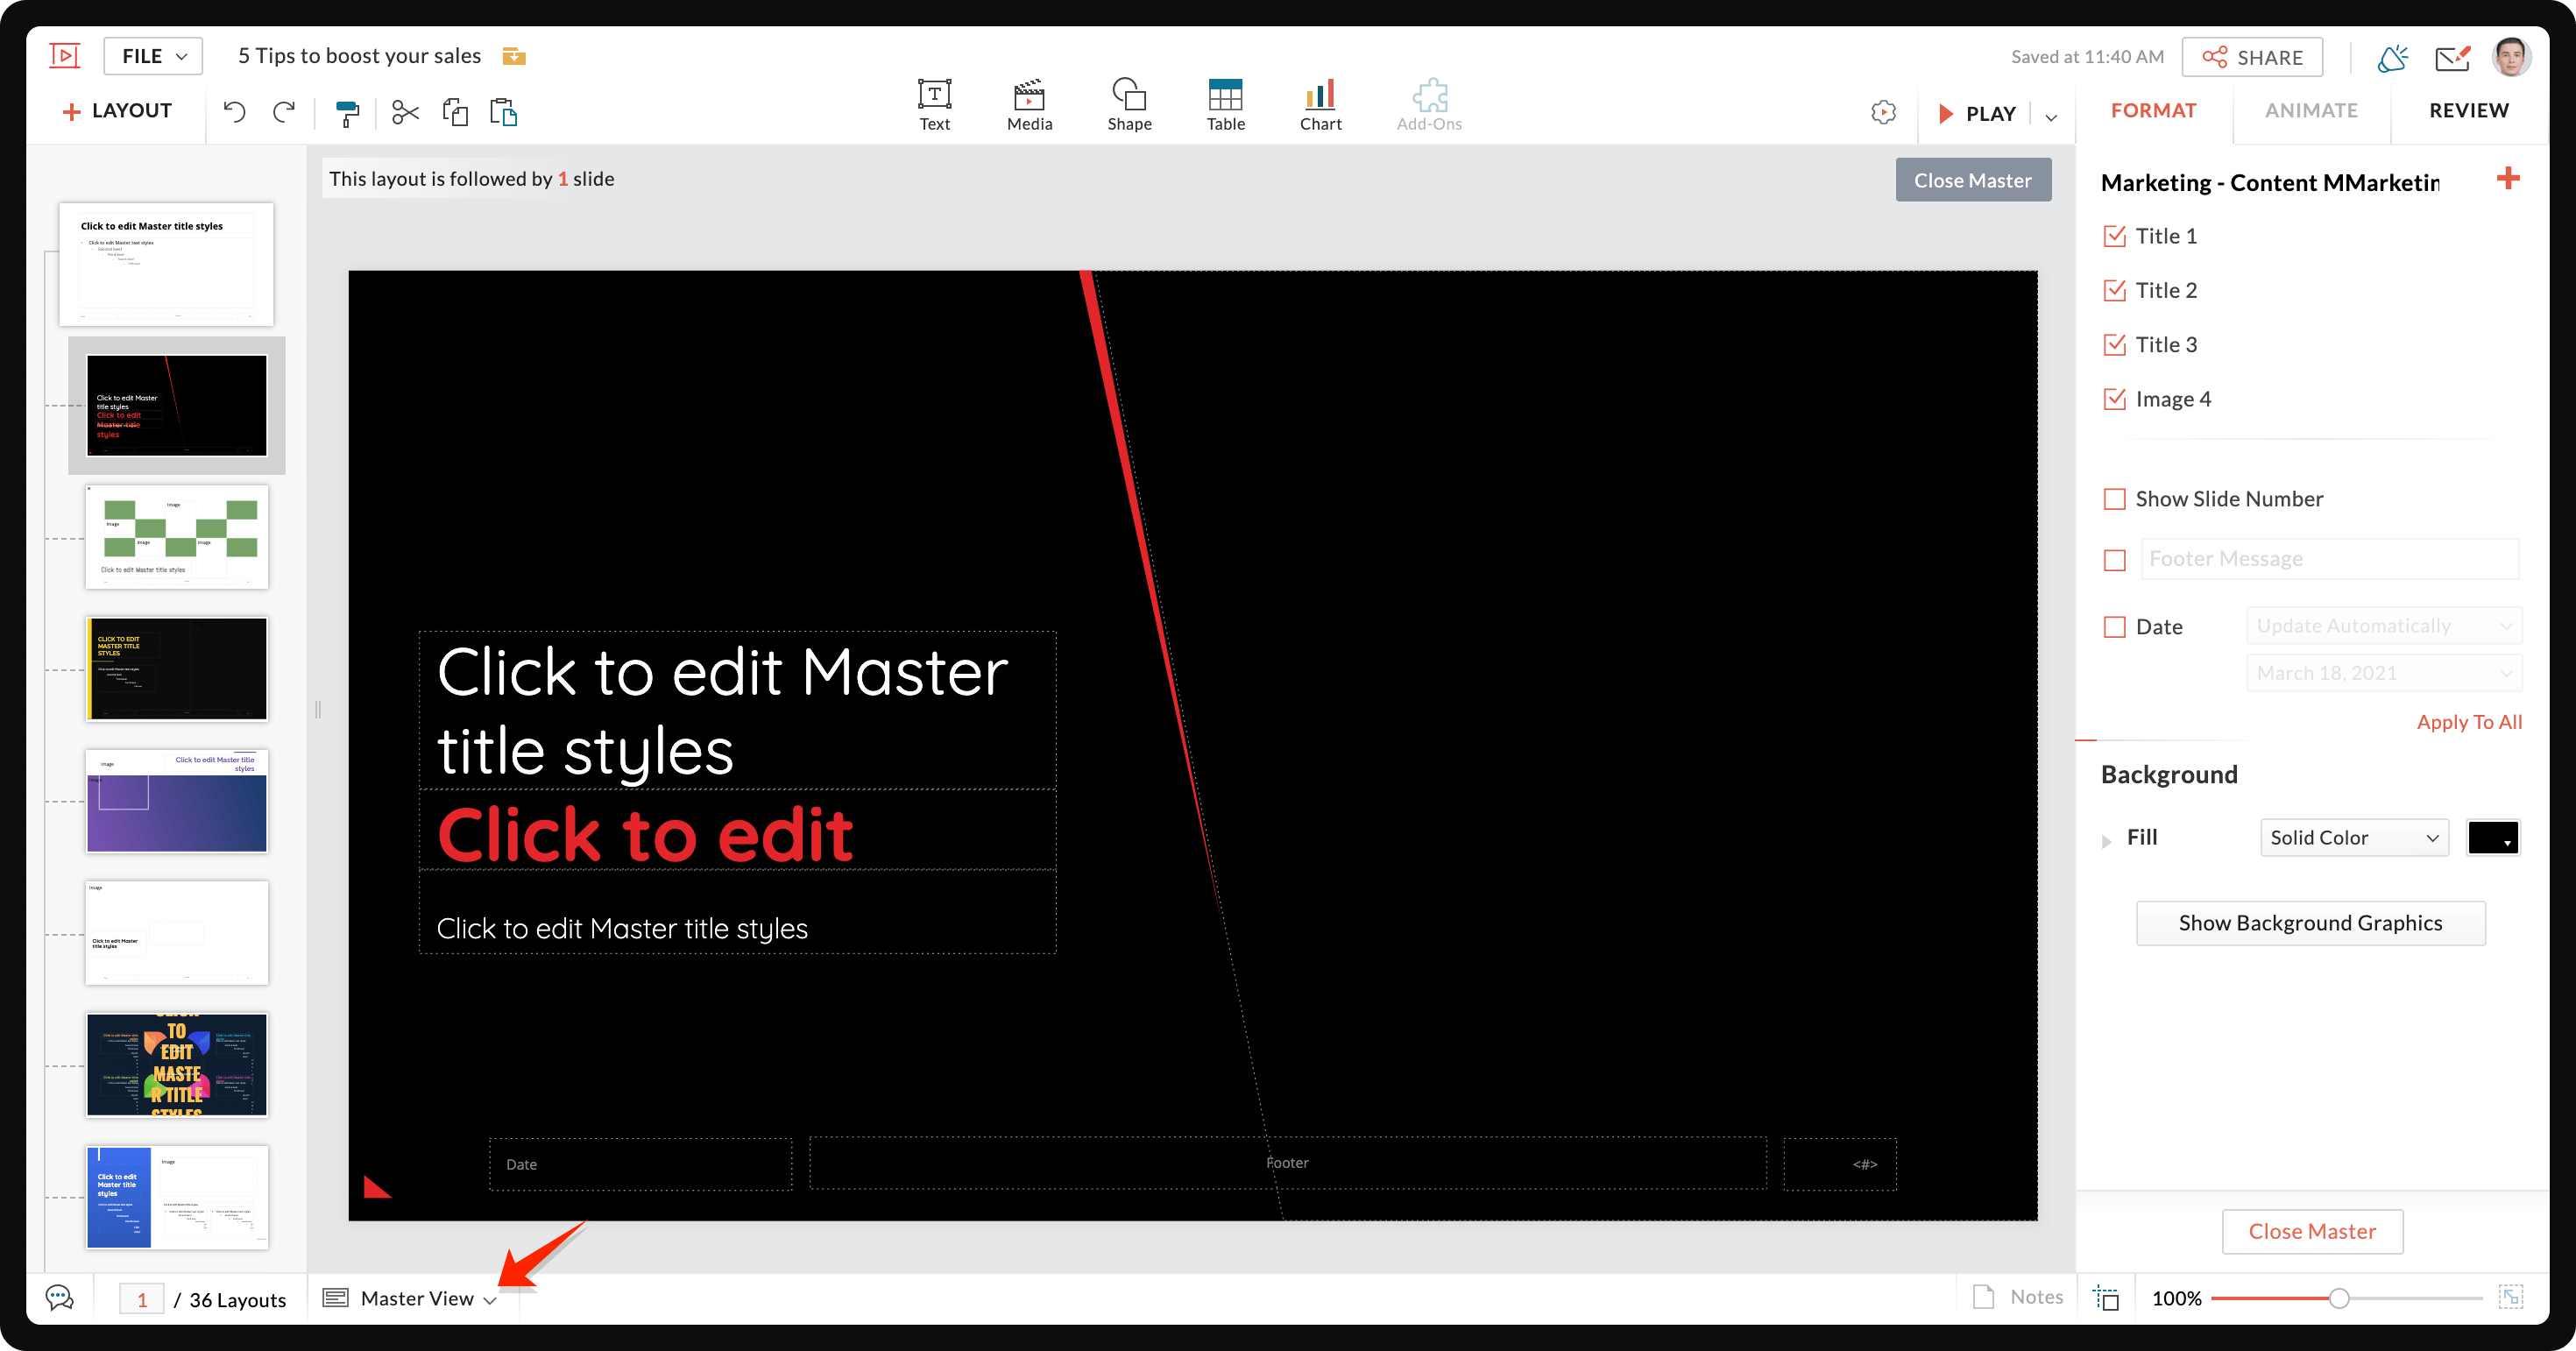Insert a Table
The width and height of the screenshot is (2576, 1351).
1225,104
